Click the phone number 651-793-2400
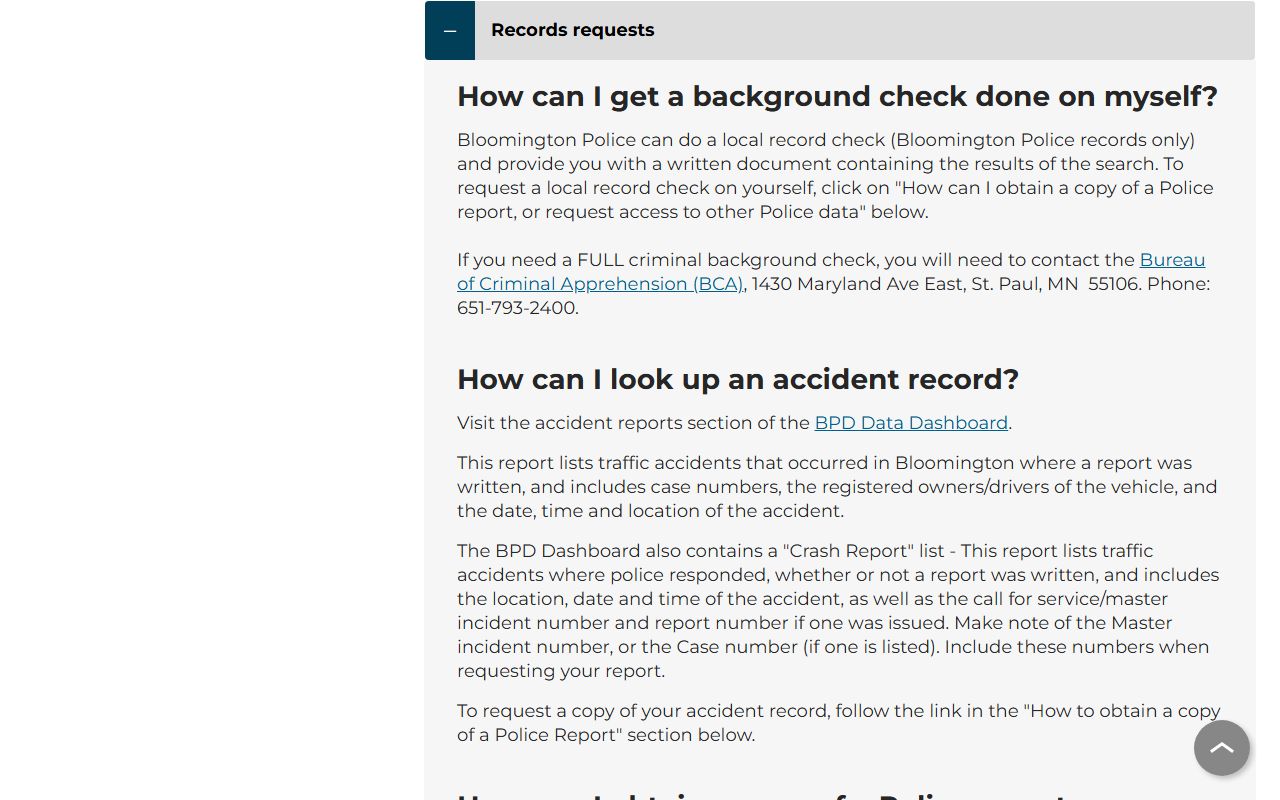This screenshot has height=800, width=1280. point(517,308)
